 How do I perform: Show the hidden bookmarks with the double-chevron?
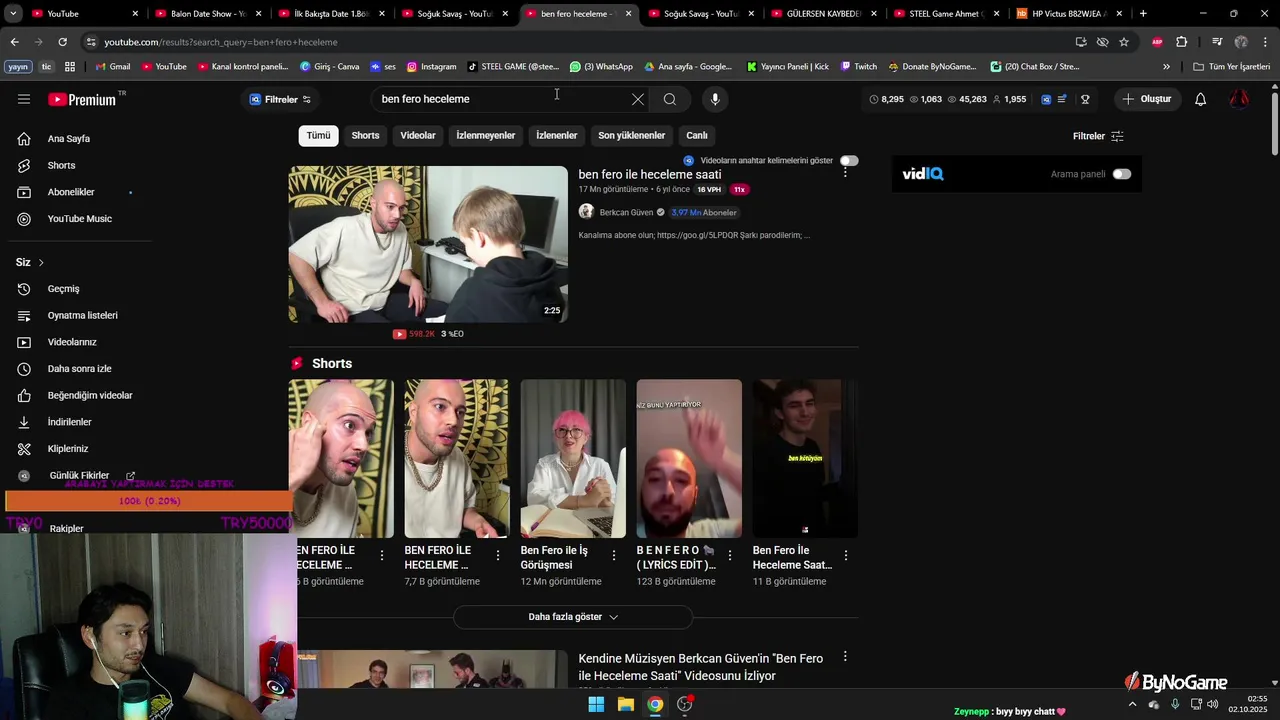coord(1166,67)
